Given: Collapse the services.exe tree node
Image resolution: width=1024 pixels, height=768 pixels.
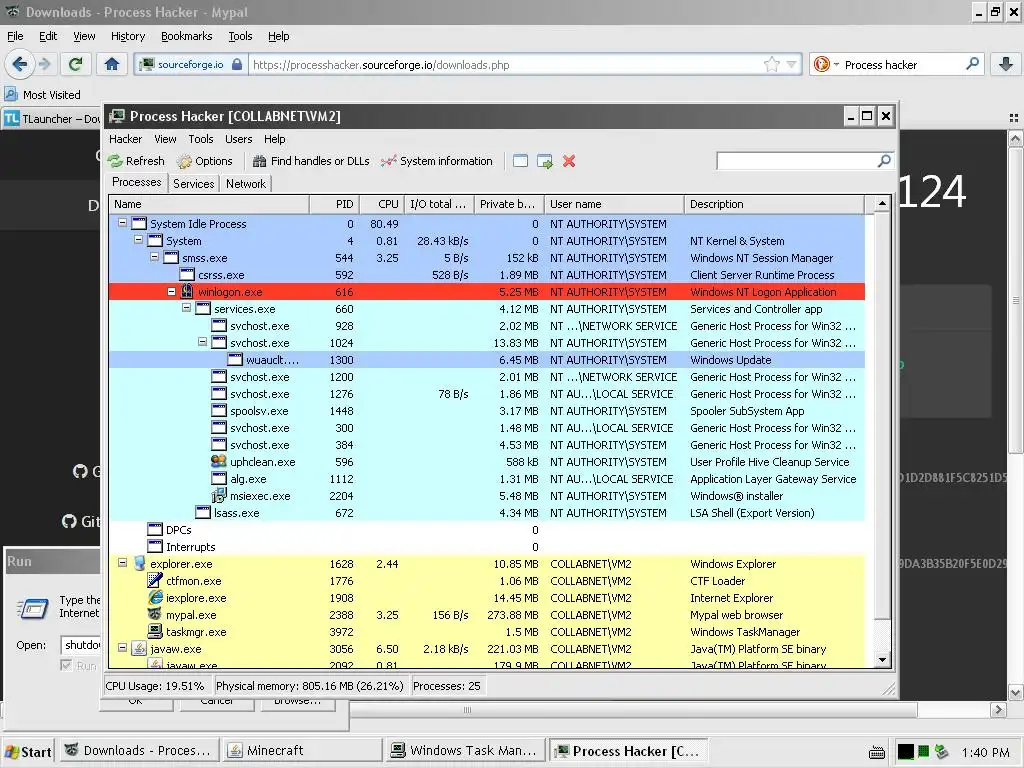Looking at the screenshot, I should pyautogui.click(x=187, y=308).
